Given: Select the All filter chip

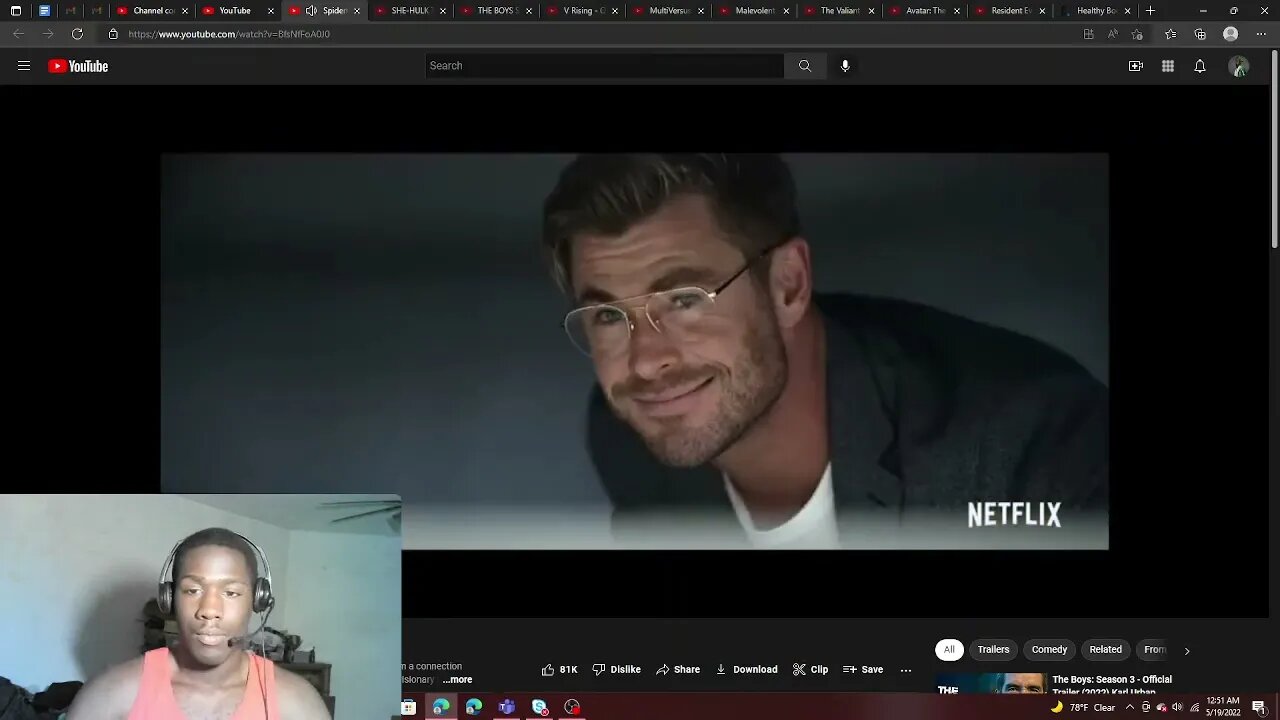Looking at the screenshot, I should (x=949, y=650).
